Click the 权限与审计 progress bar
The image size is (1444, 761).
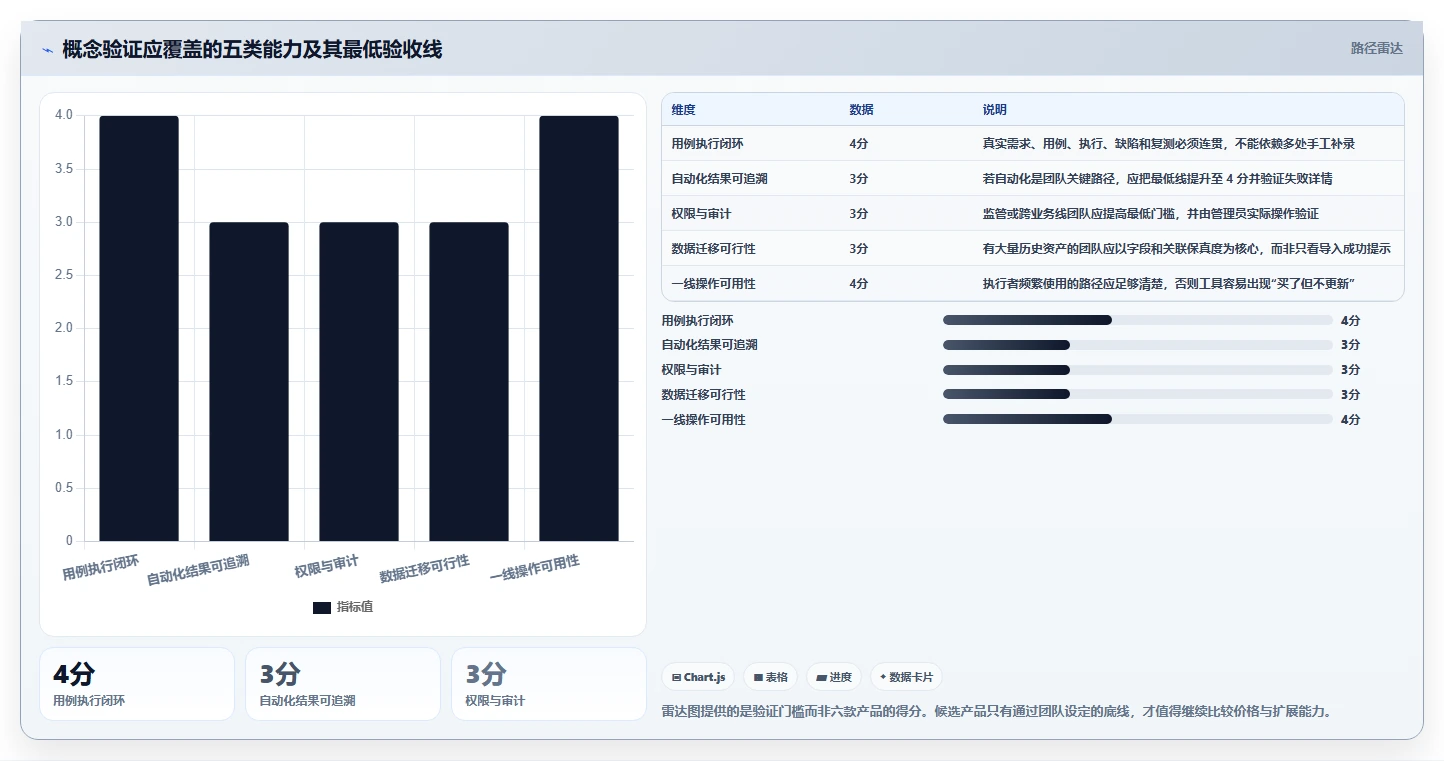tap(1138, 370)
